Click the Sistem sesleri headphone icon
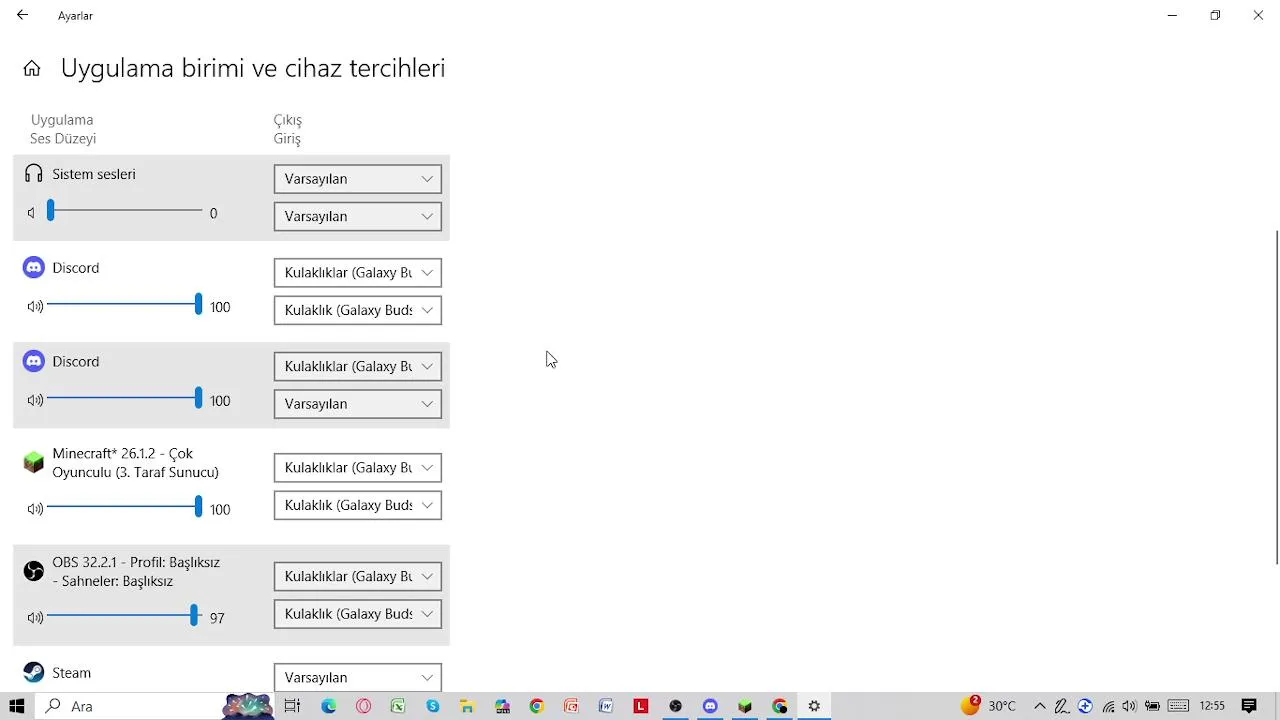Image resolution: width=1280 pixels, height=720 pixels. click(34, 174)
